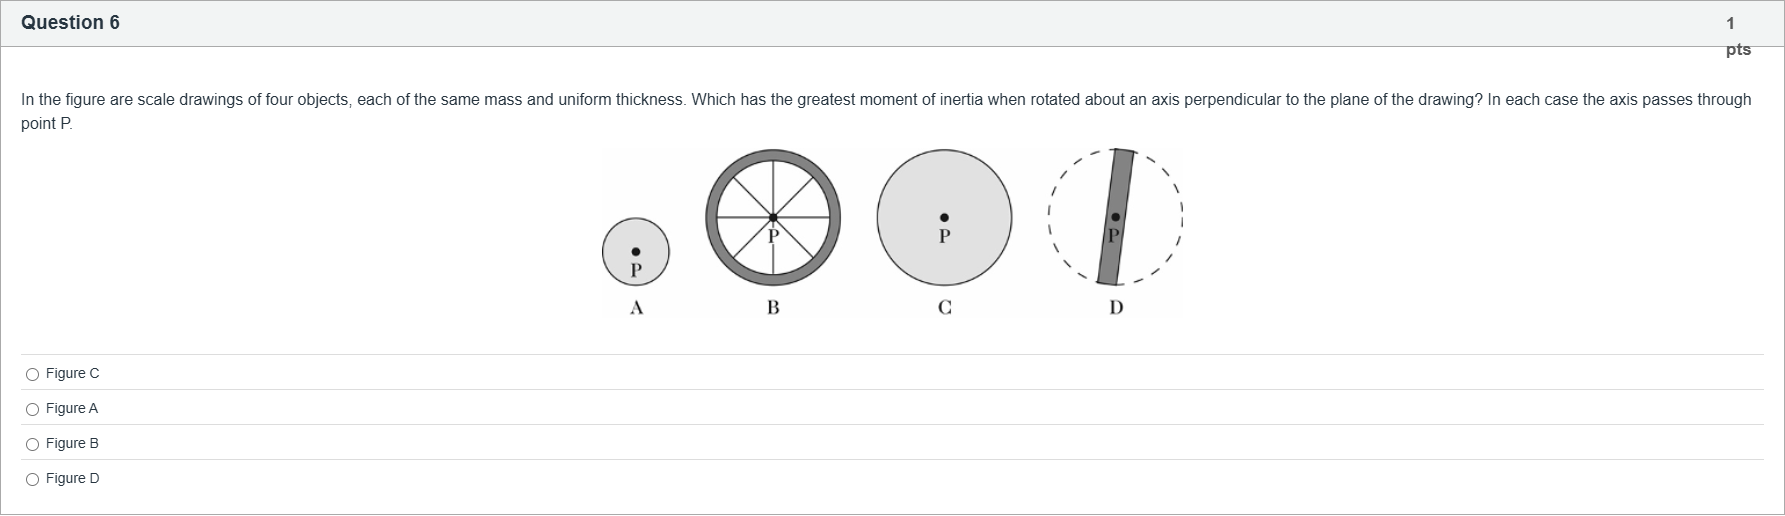Click the "1 pts" points indicator

(1738, 35)
